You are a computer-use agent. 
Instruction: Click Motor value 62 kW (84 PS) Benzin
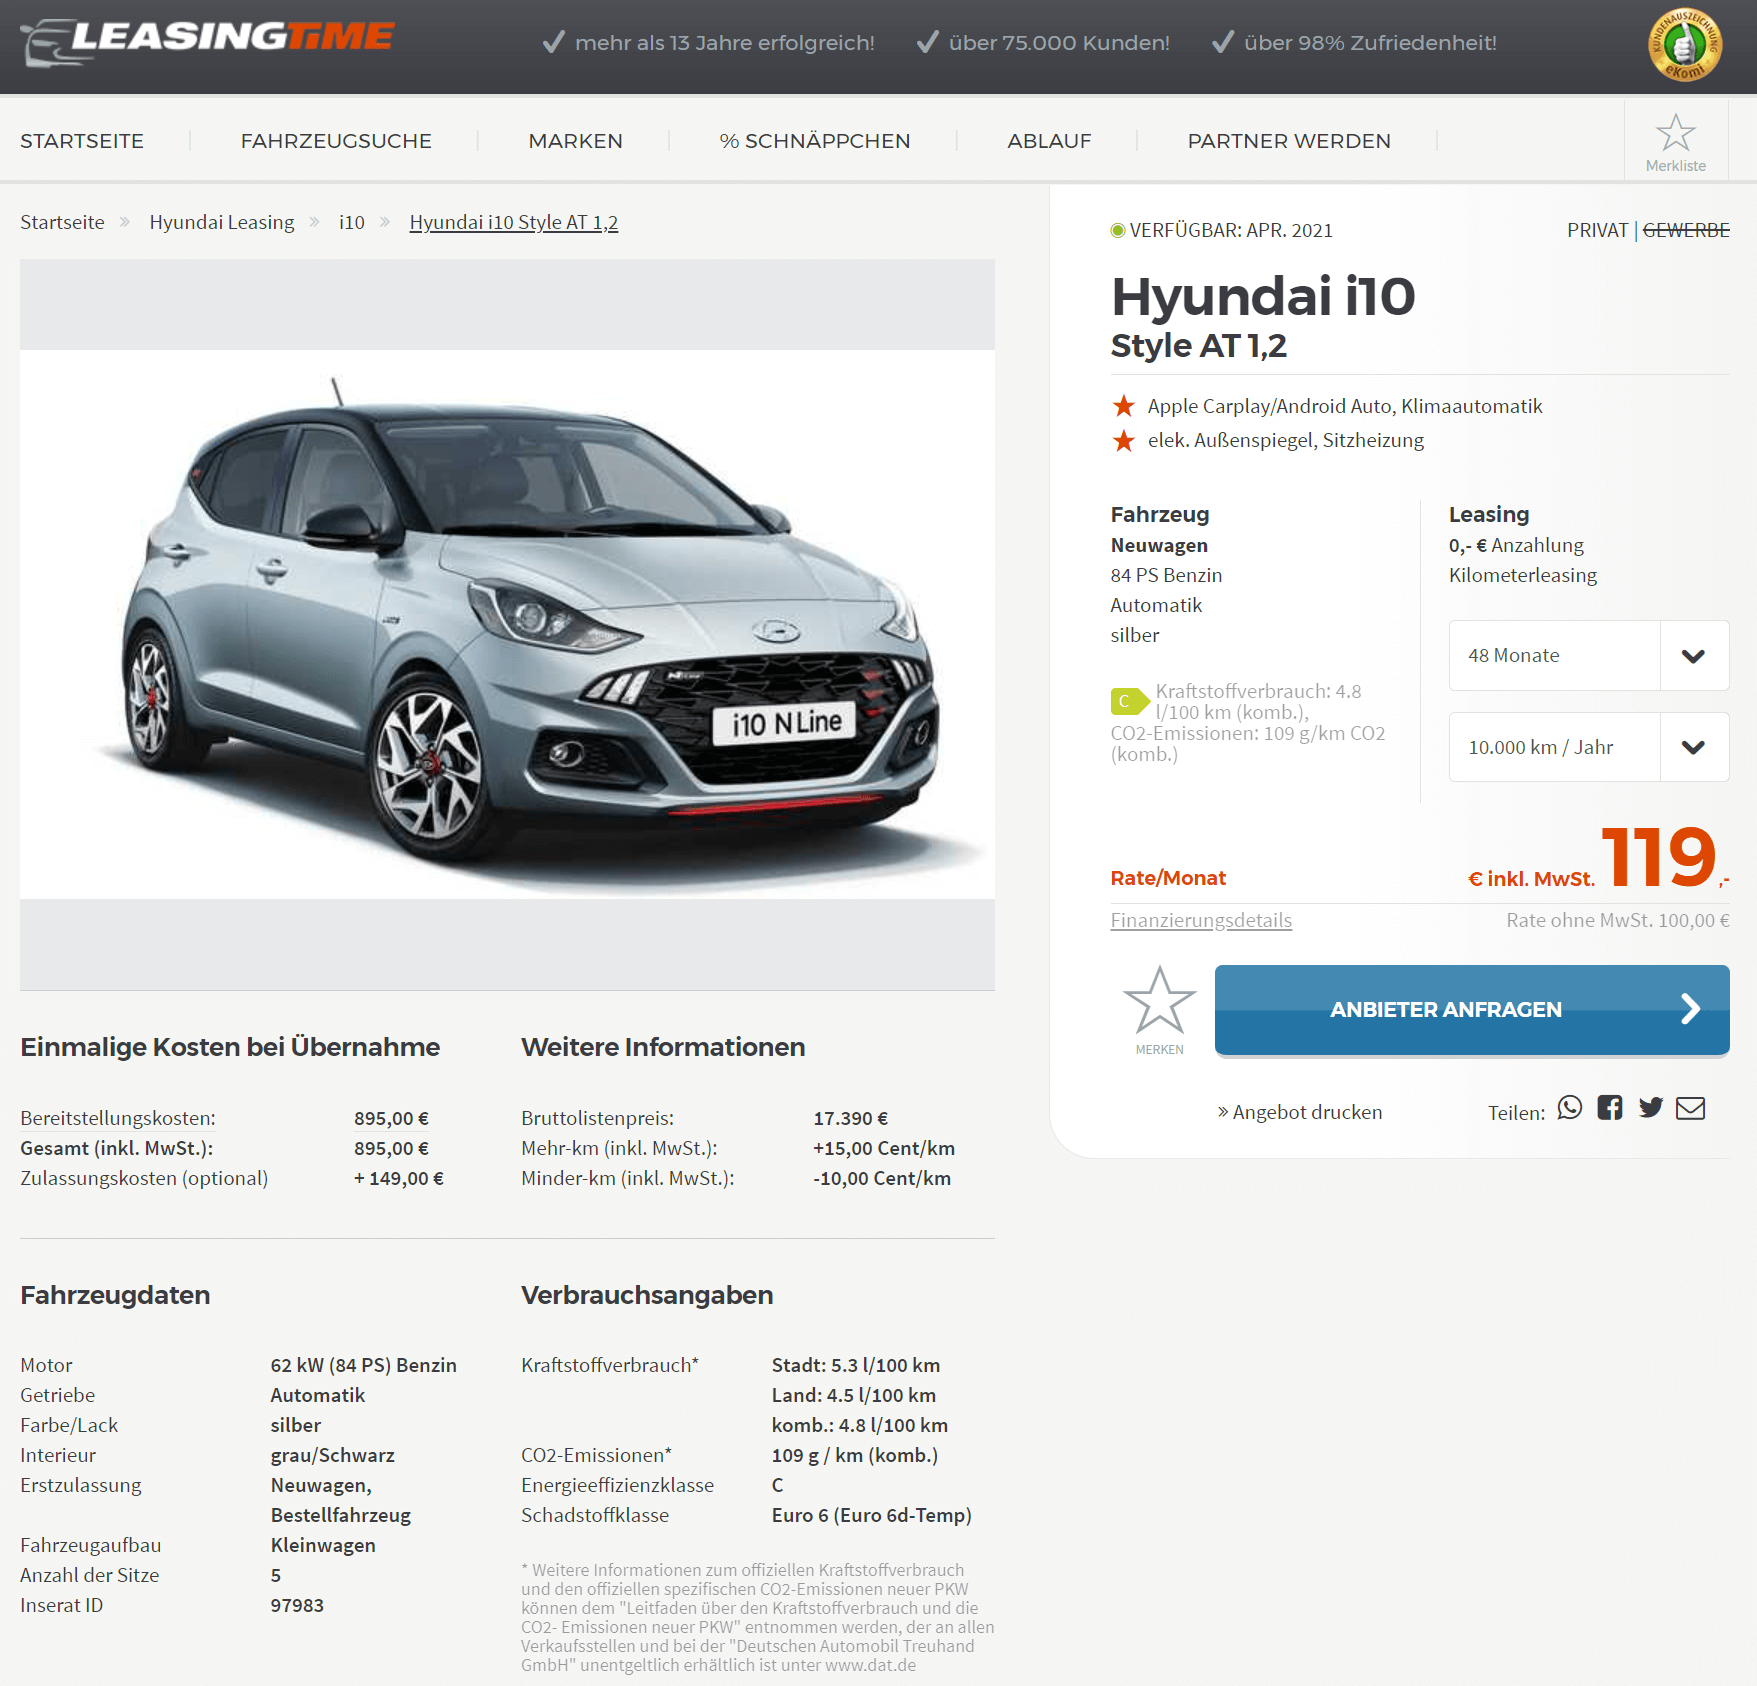click(x=363, y=1365)
